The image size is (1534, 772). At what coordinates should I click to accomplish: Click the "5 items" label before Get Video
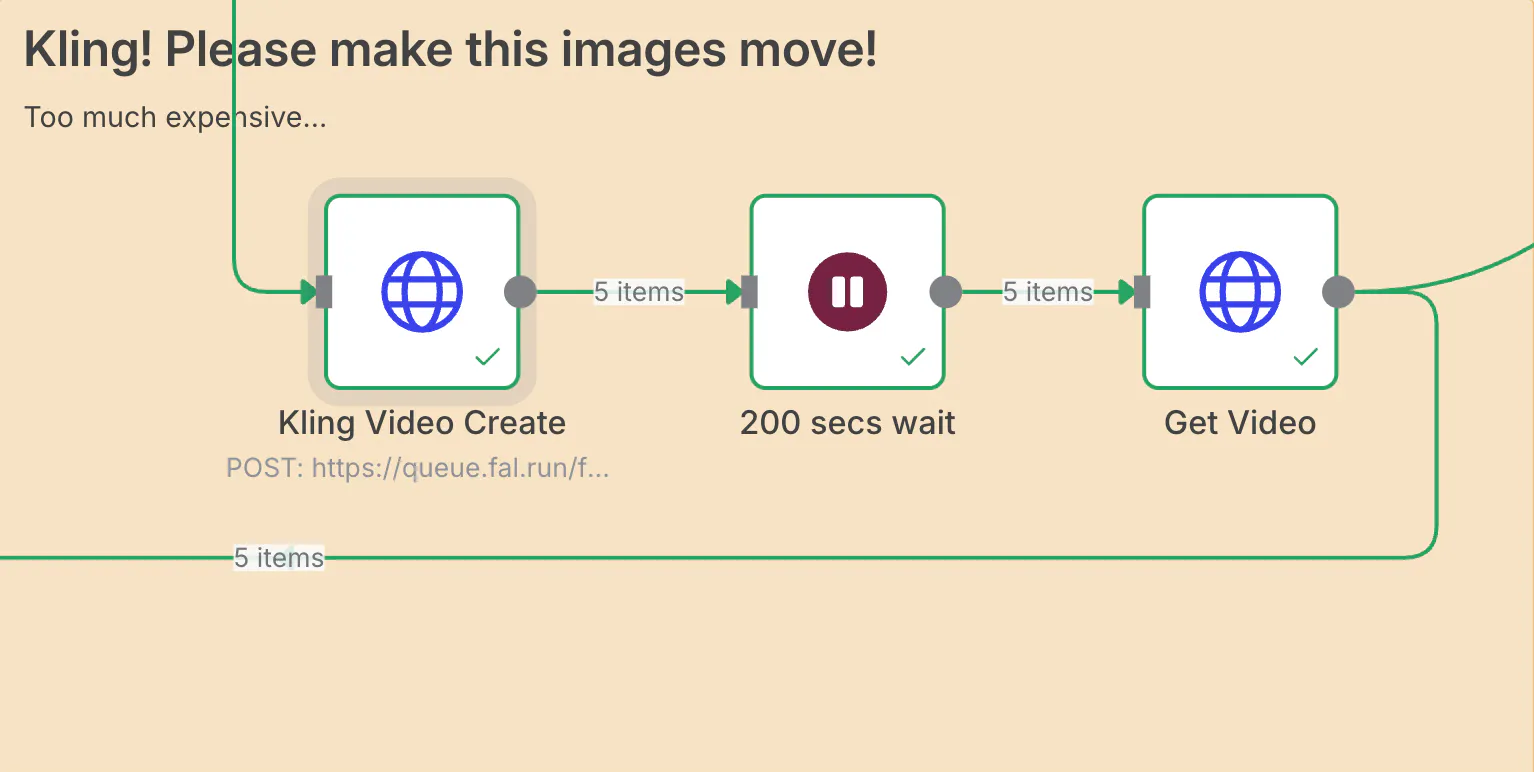1048,292
